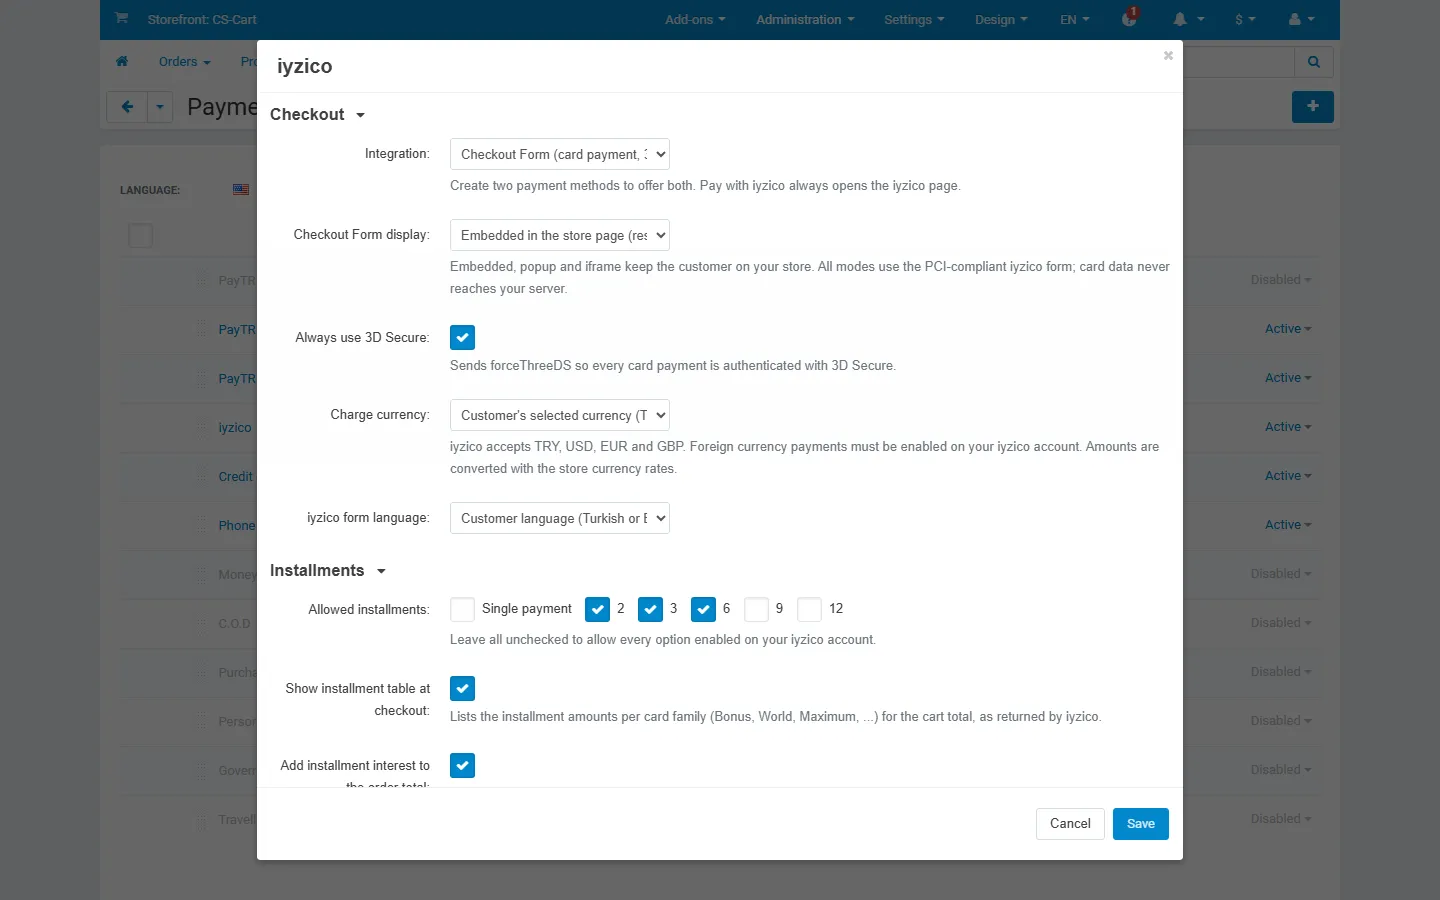Click the top search input field
The height and width of the screenshot is (900, 1440).
click(x=1238, y=62)
